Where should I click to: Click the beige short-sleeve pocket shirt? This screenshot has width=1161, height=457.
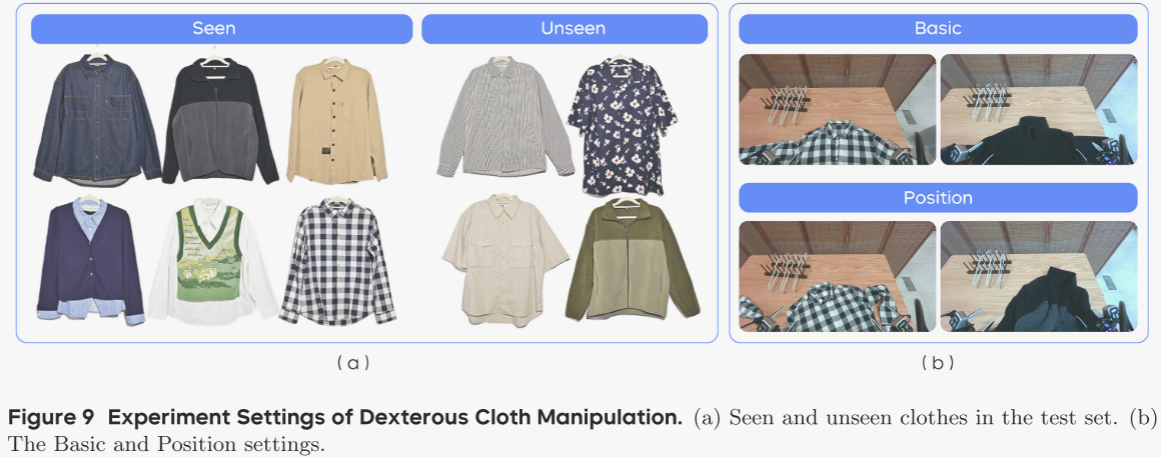(505, 259)
